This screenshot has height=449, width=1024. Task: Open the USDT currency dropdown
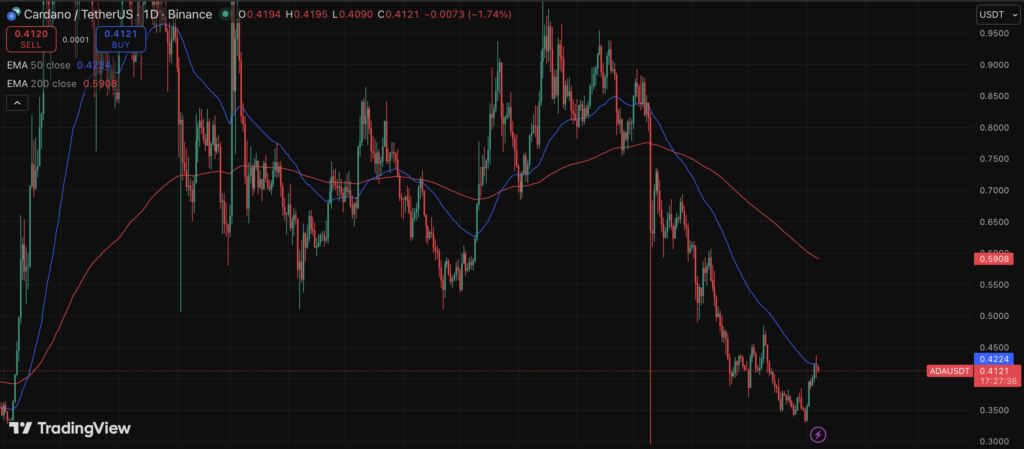point(992,14)
